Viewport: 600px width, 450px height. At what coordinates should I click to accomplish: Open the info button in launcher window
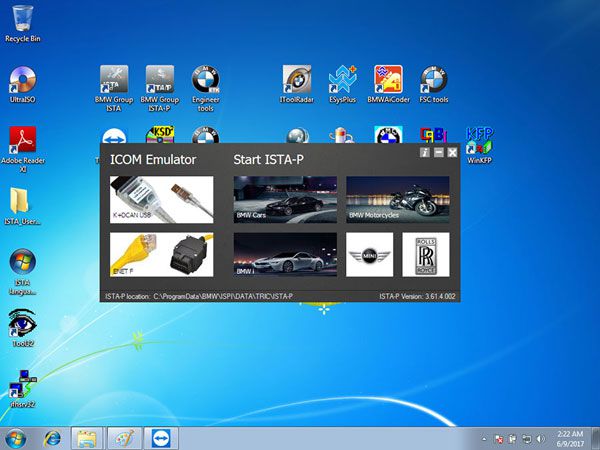(x=425, y=152)
